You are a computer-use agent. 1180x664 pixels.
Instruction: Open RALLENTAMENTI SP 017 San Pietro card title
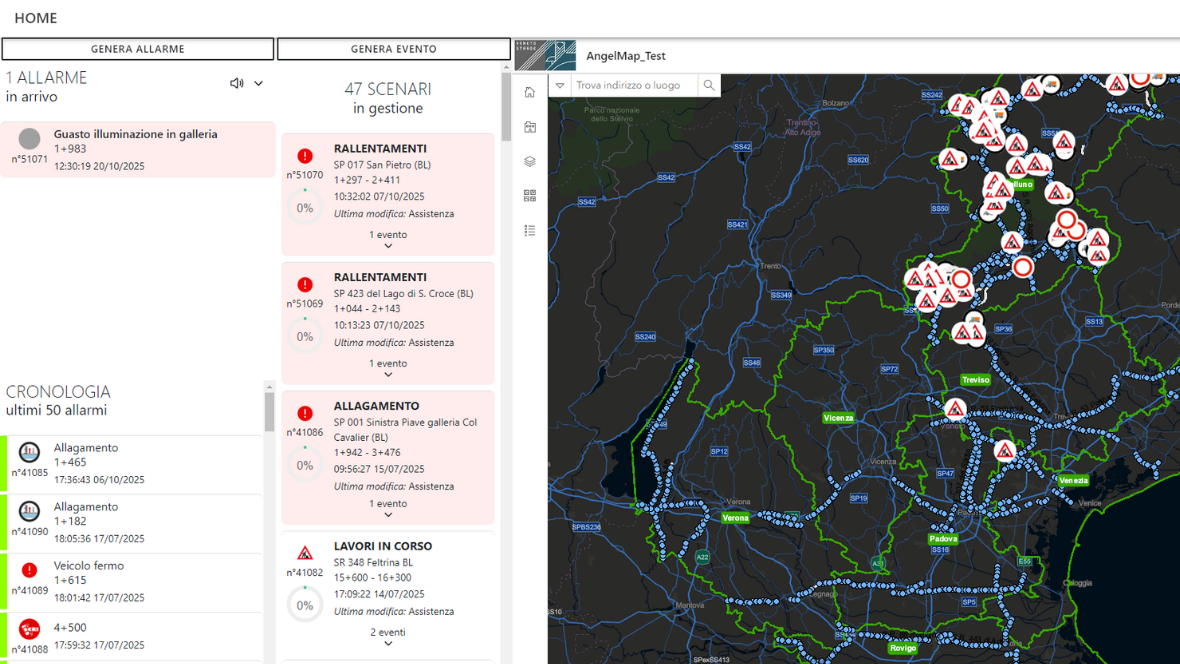click(x=380, y=148)
